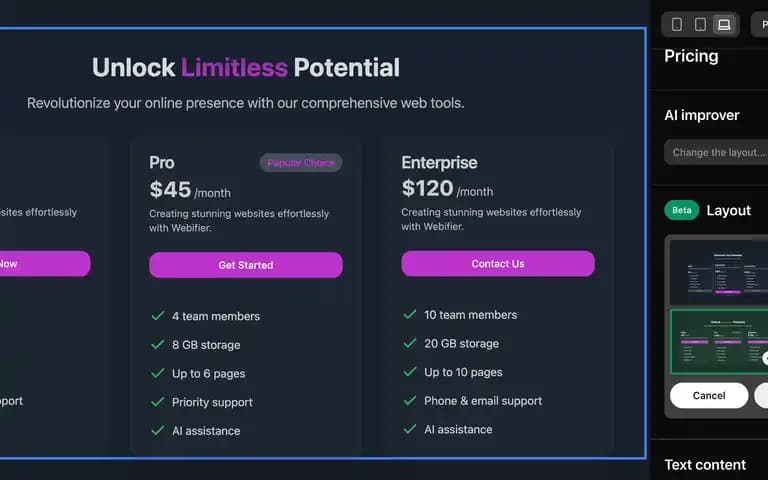Click checkmark beside 20 GB storage
The width and height of the screenshot is (768, 480).
[410, 343]
